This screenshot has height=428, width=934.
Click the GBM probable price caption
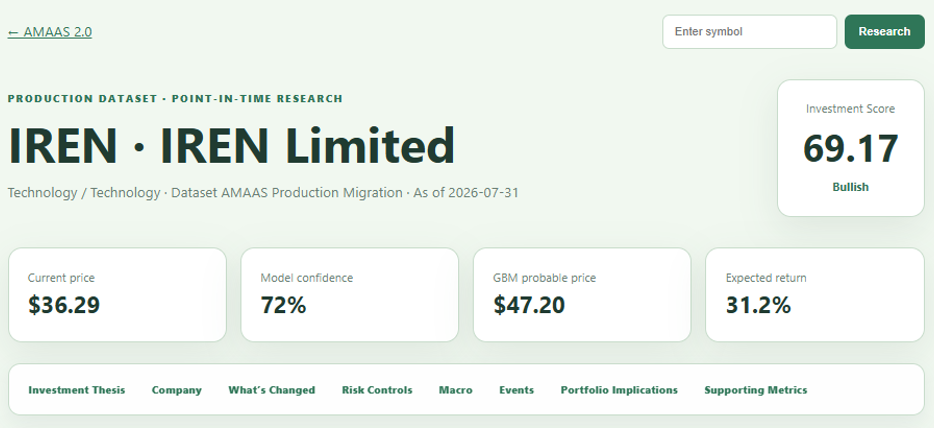click(x=544, y=278)
